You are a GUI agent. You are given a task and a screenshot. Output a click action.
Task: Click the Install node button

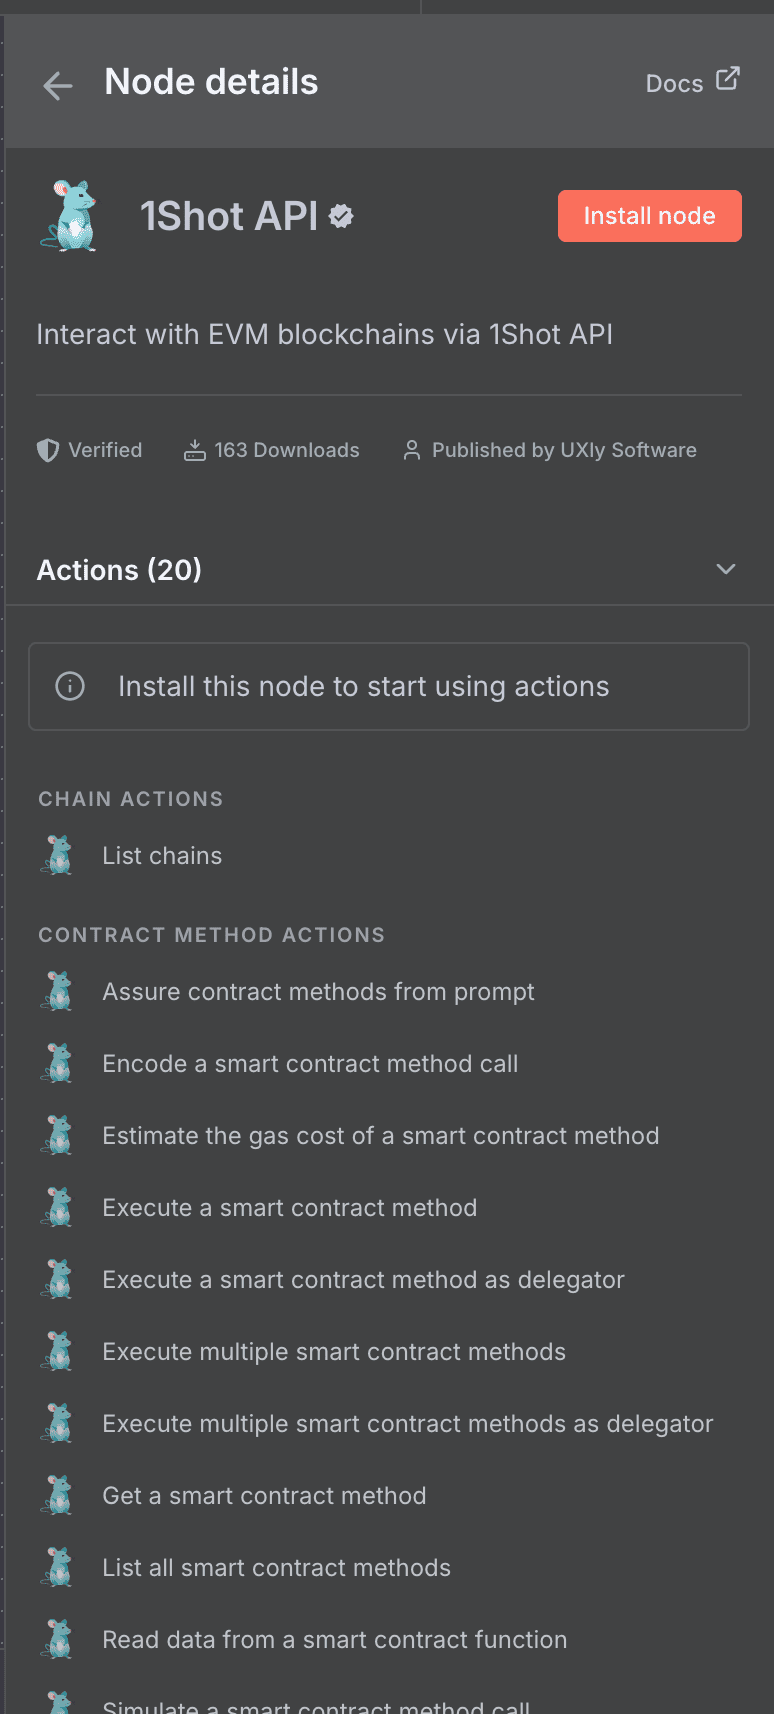649,215
